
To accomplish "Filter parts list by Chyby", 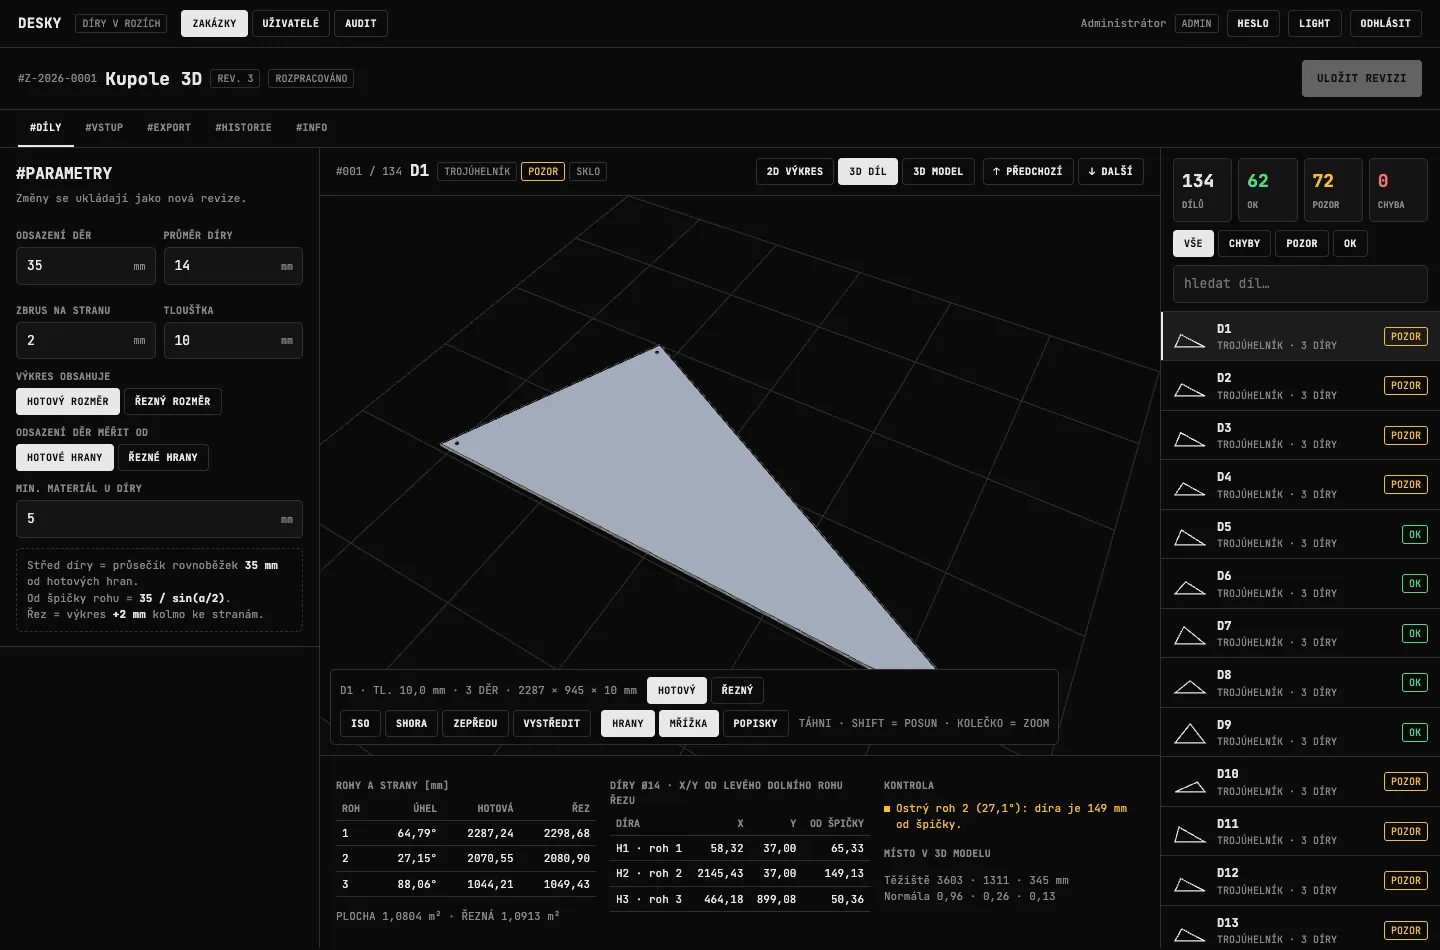I will click(x=1244, y=243).
